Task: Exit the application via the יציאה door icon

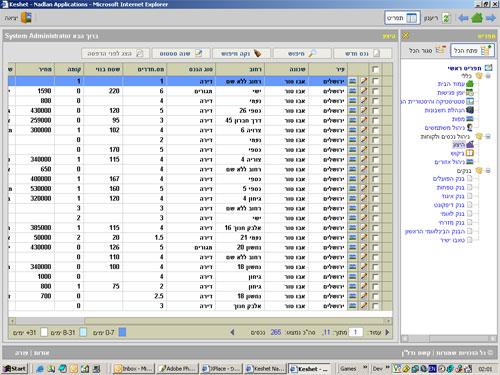Action: pyautogui.click(x=19, y=18)
